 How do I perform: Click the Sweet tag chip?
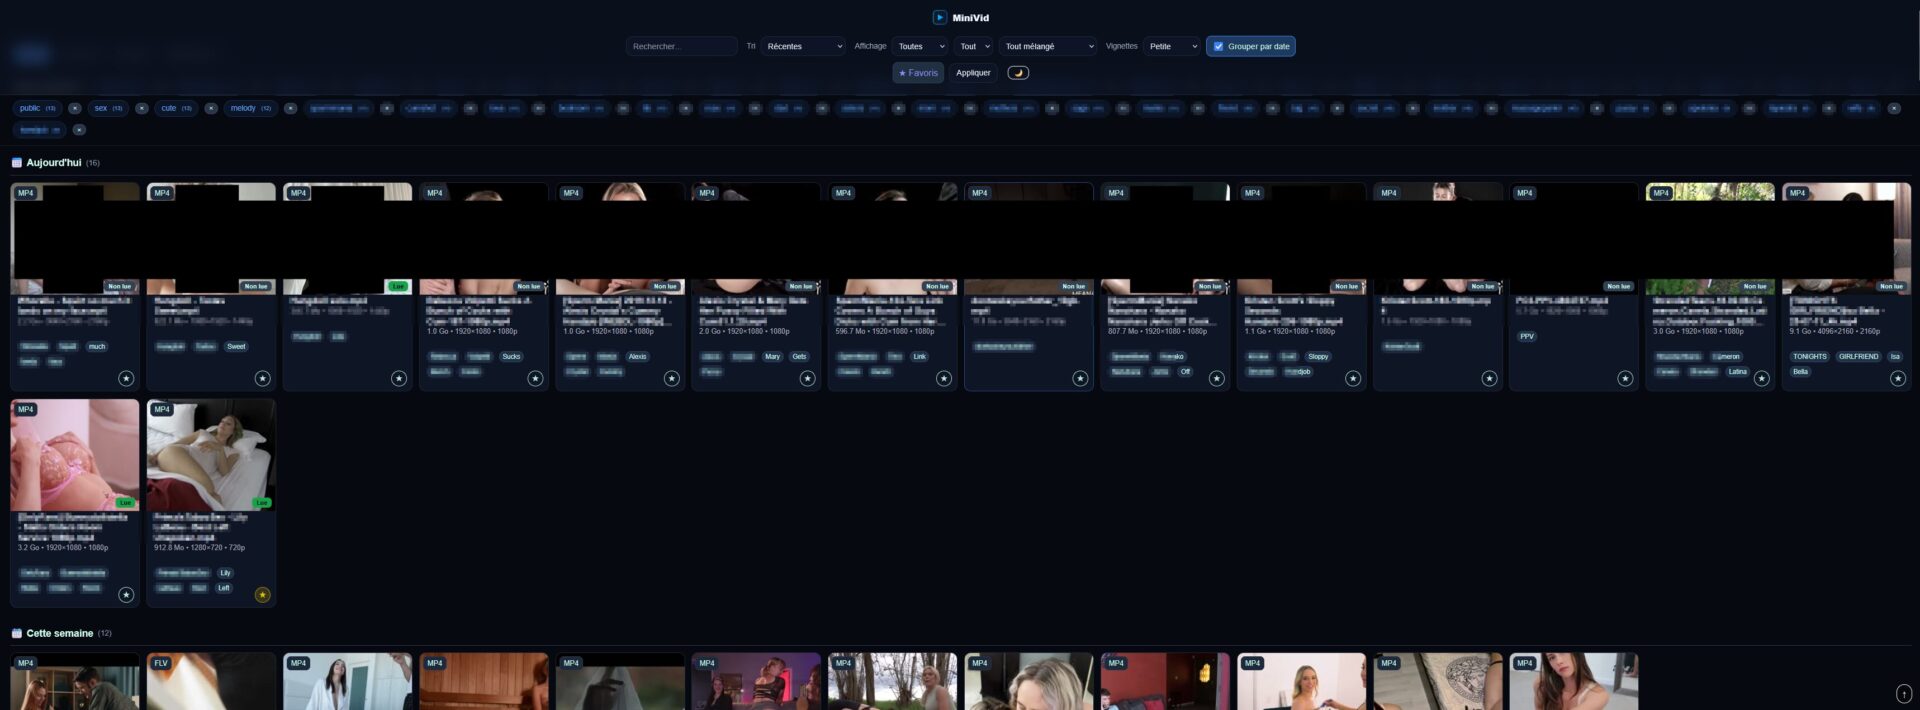236,346
